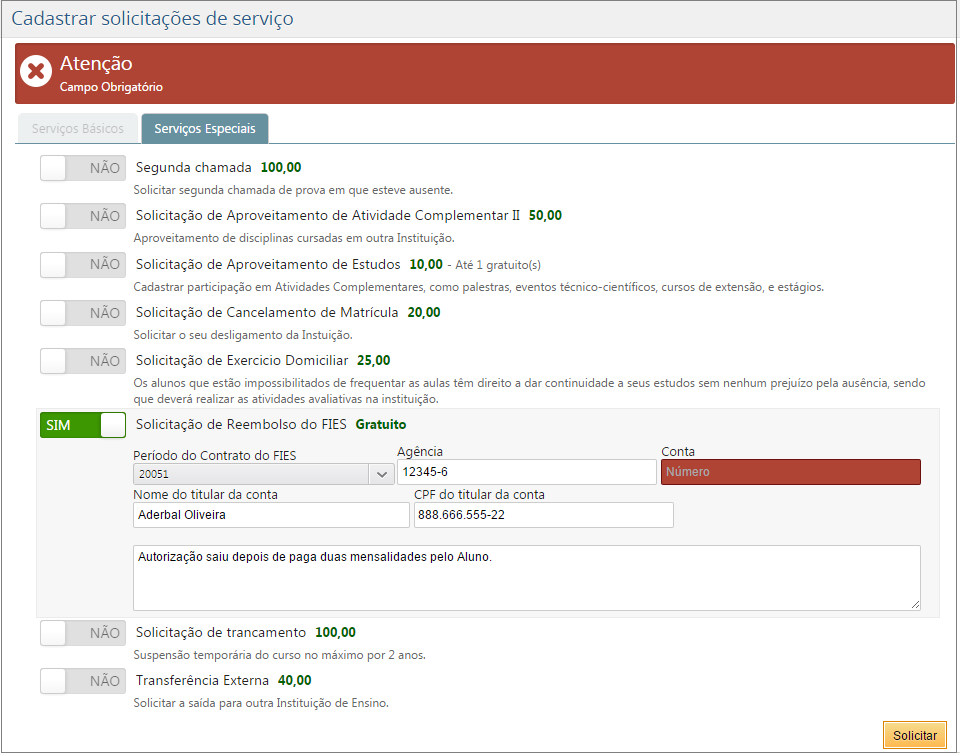This screenshot has width=960, height=756.
Task: Click the Agência input field
Action: click(526, 472)
